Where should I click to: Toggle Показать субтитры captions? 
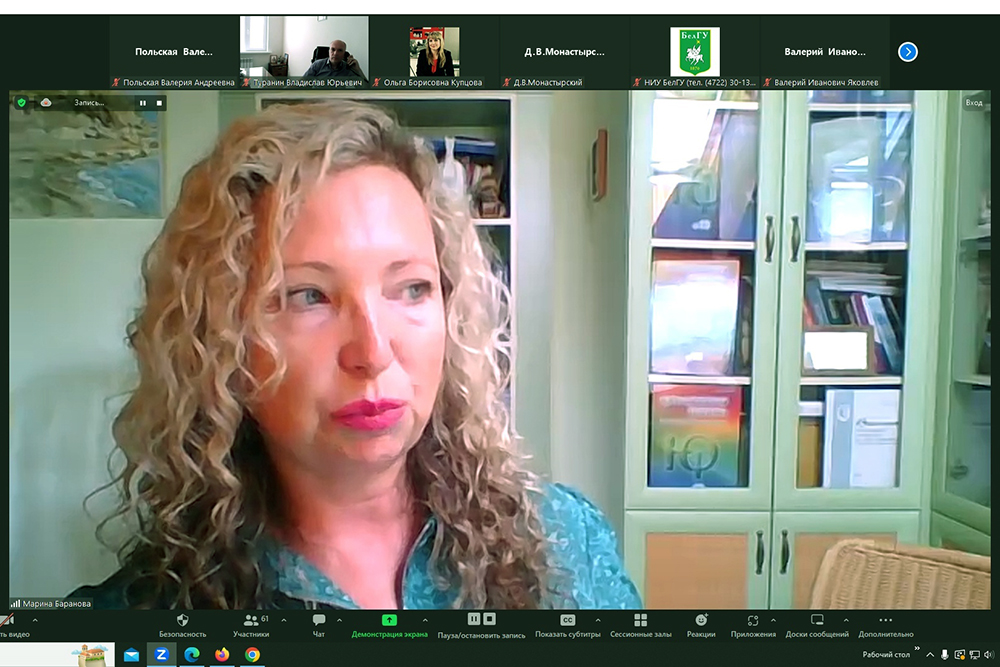pyautogui.click(x=568, y=625)
